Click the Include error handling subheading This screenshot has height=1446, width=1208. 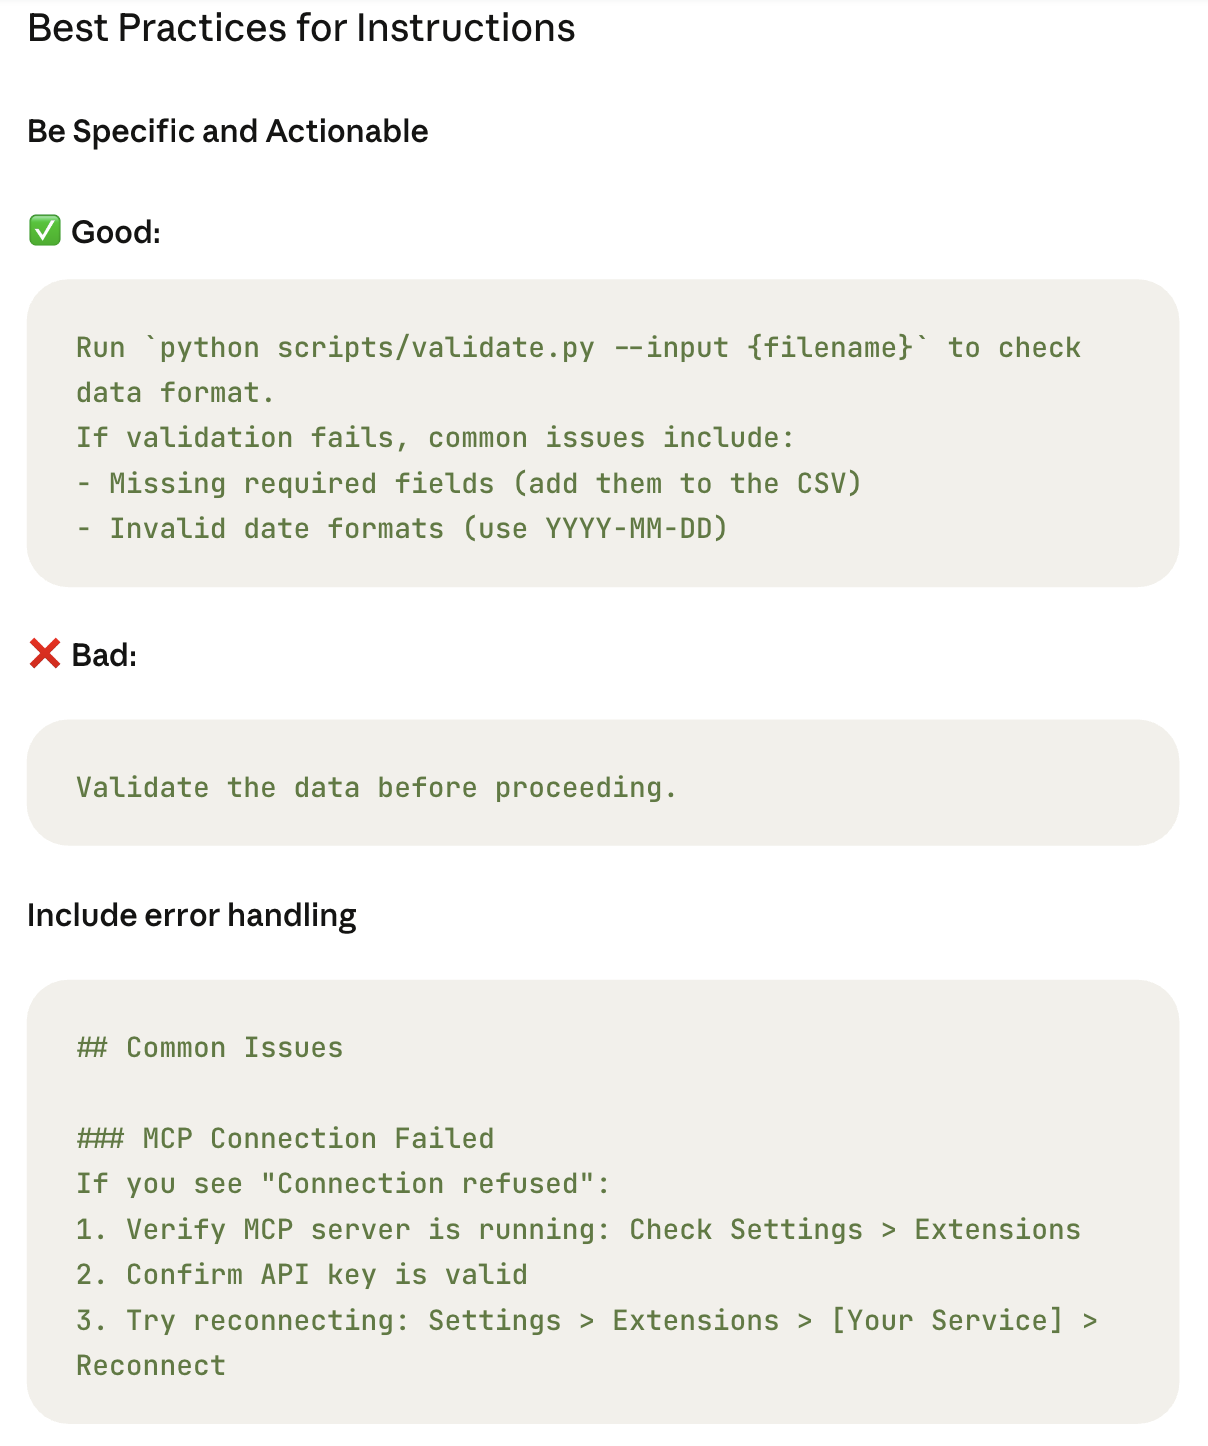(x=192, y=915)
